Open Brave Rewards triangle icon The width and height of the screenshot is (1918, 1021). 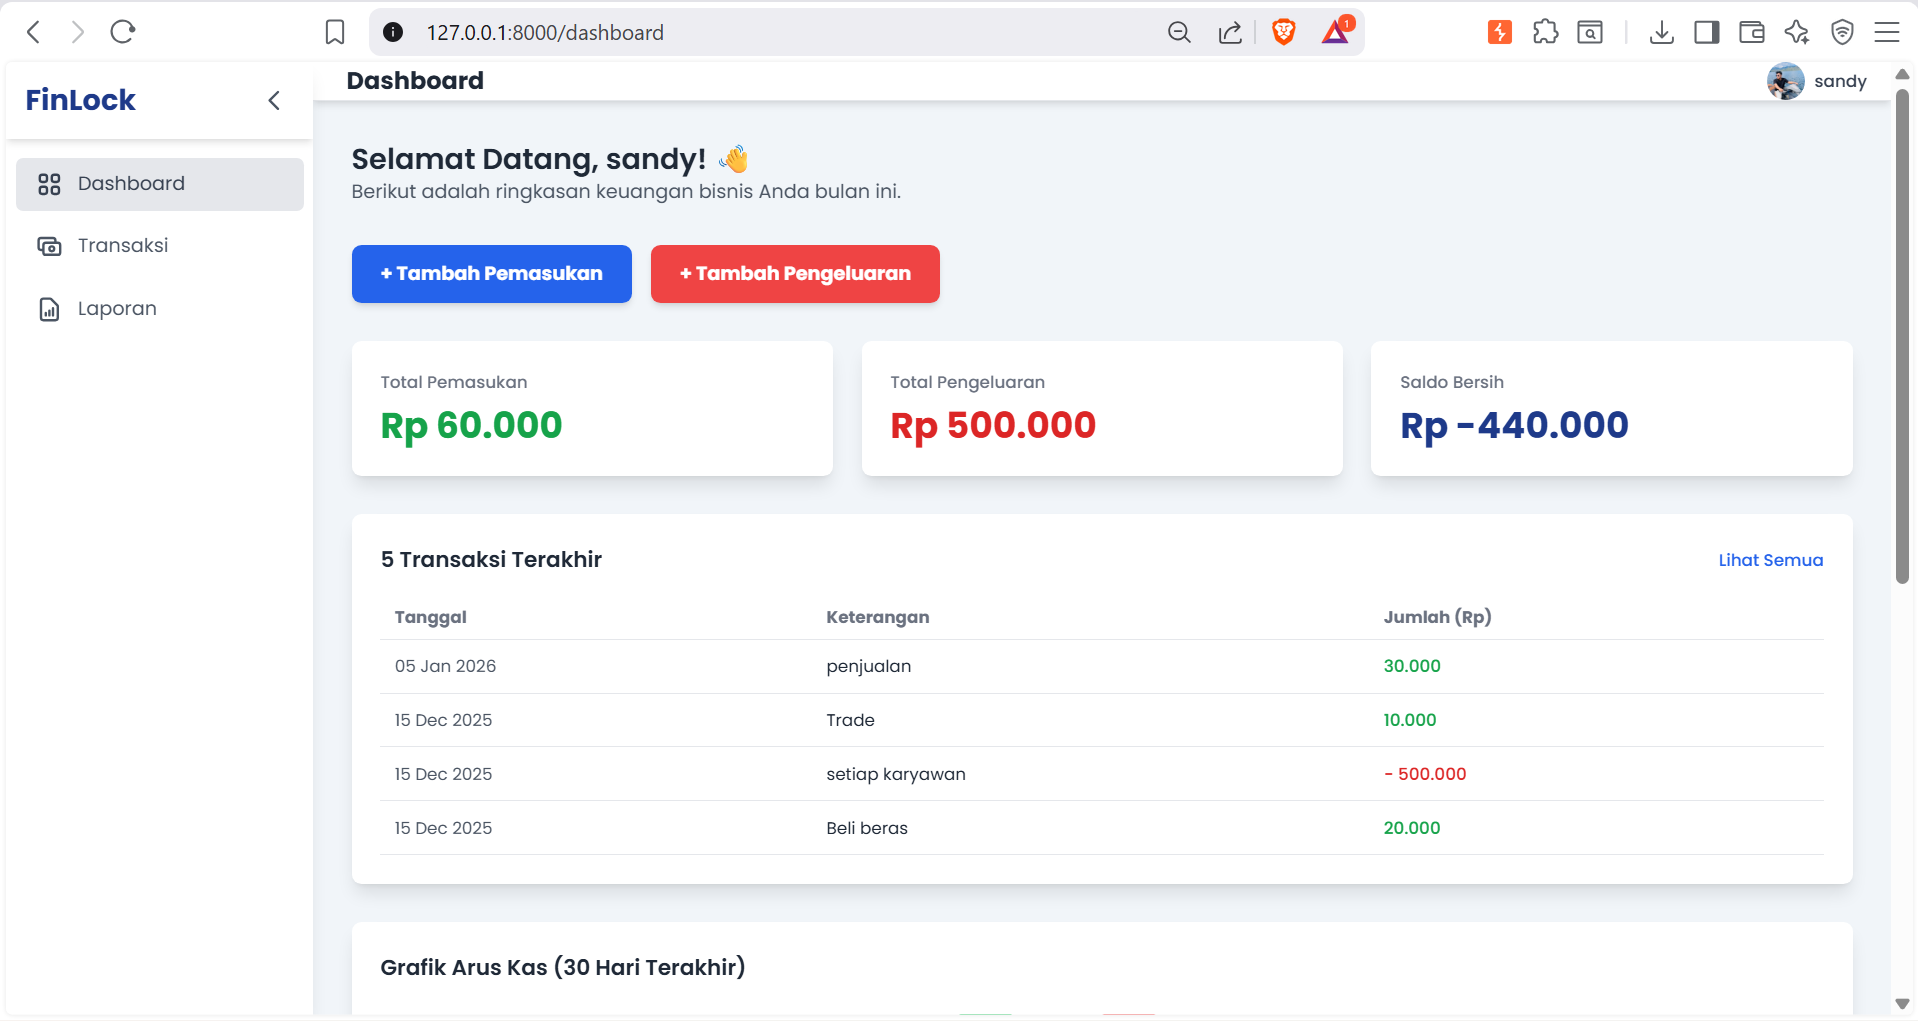coord(1336,31)
